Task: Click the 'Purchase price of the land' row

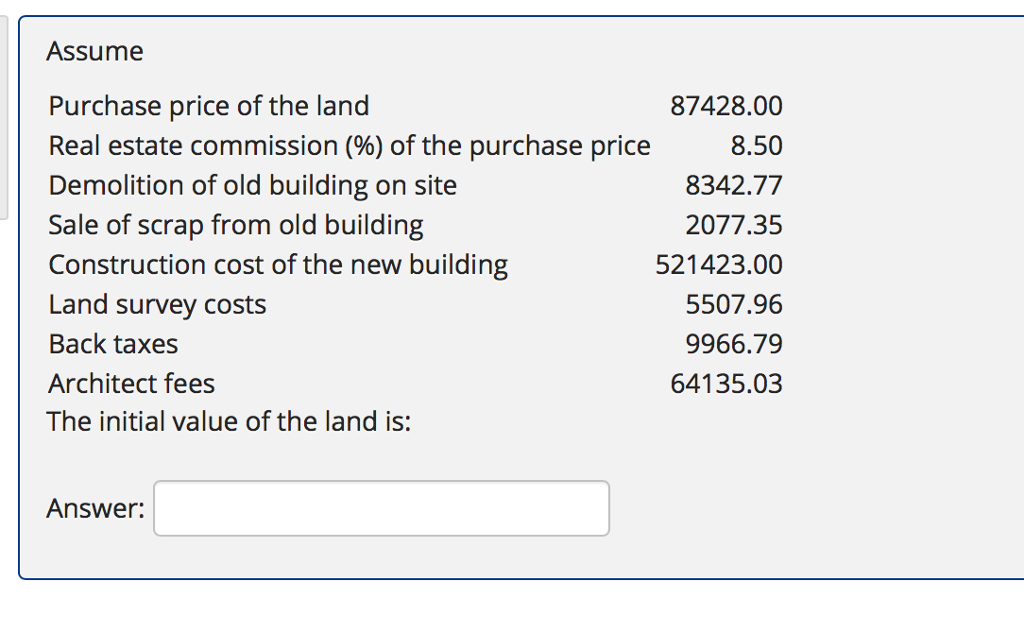Action: point(209,106)
